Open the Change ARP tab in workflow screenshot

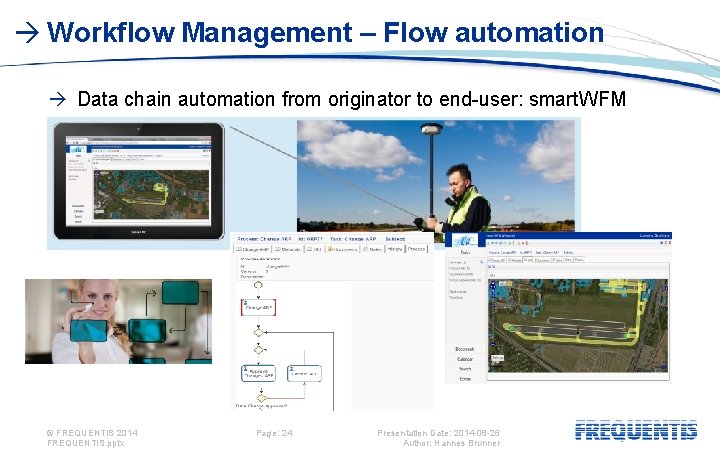252,249
